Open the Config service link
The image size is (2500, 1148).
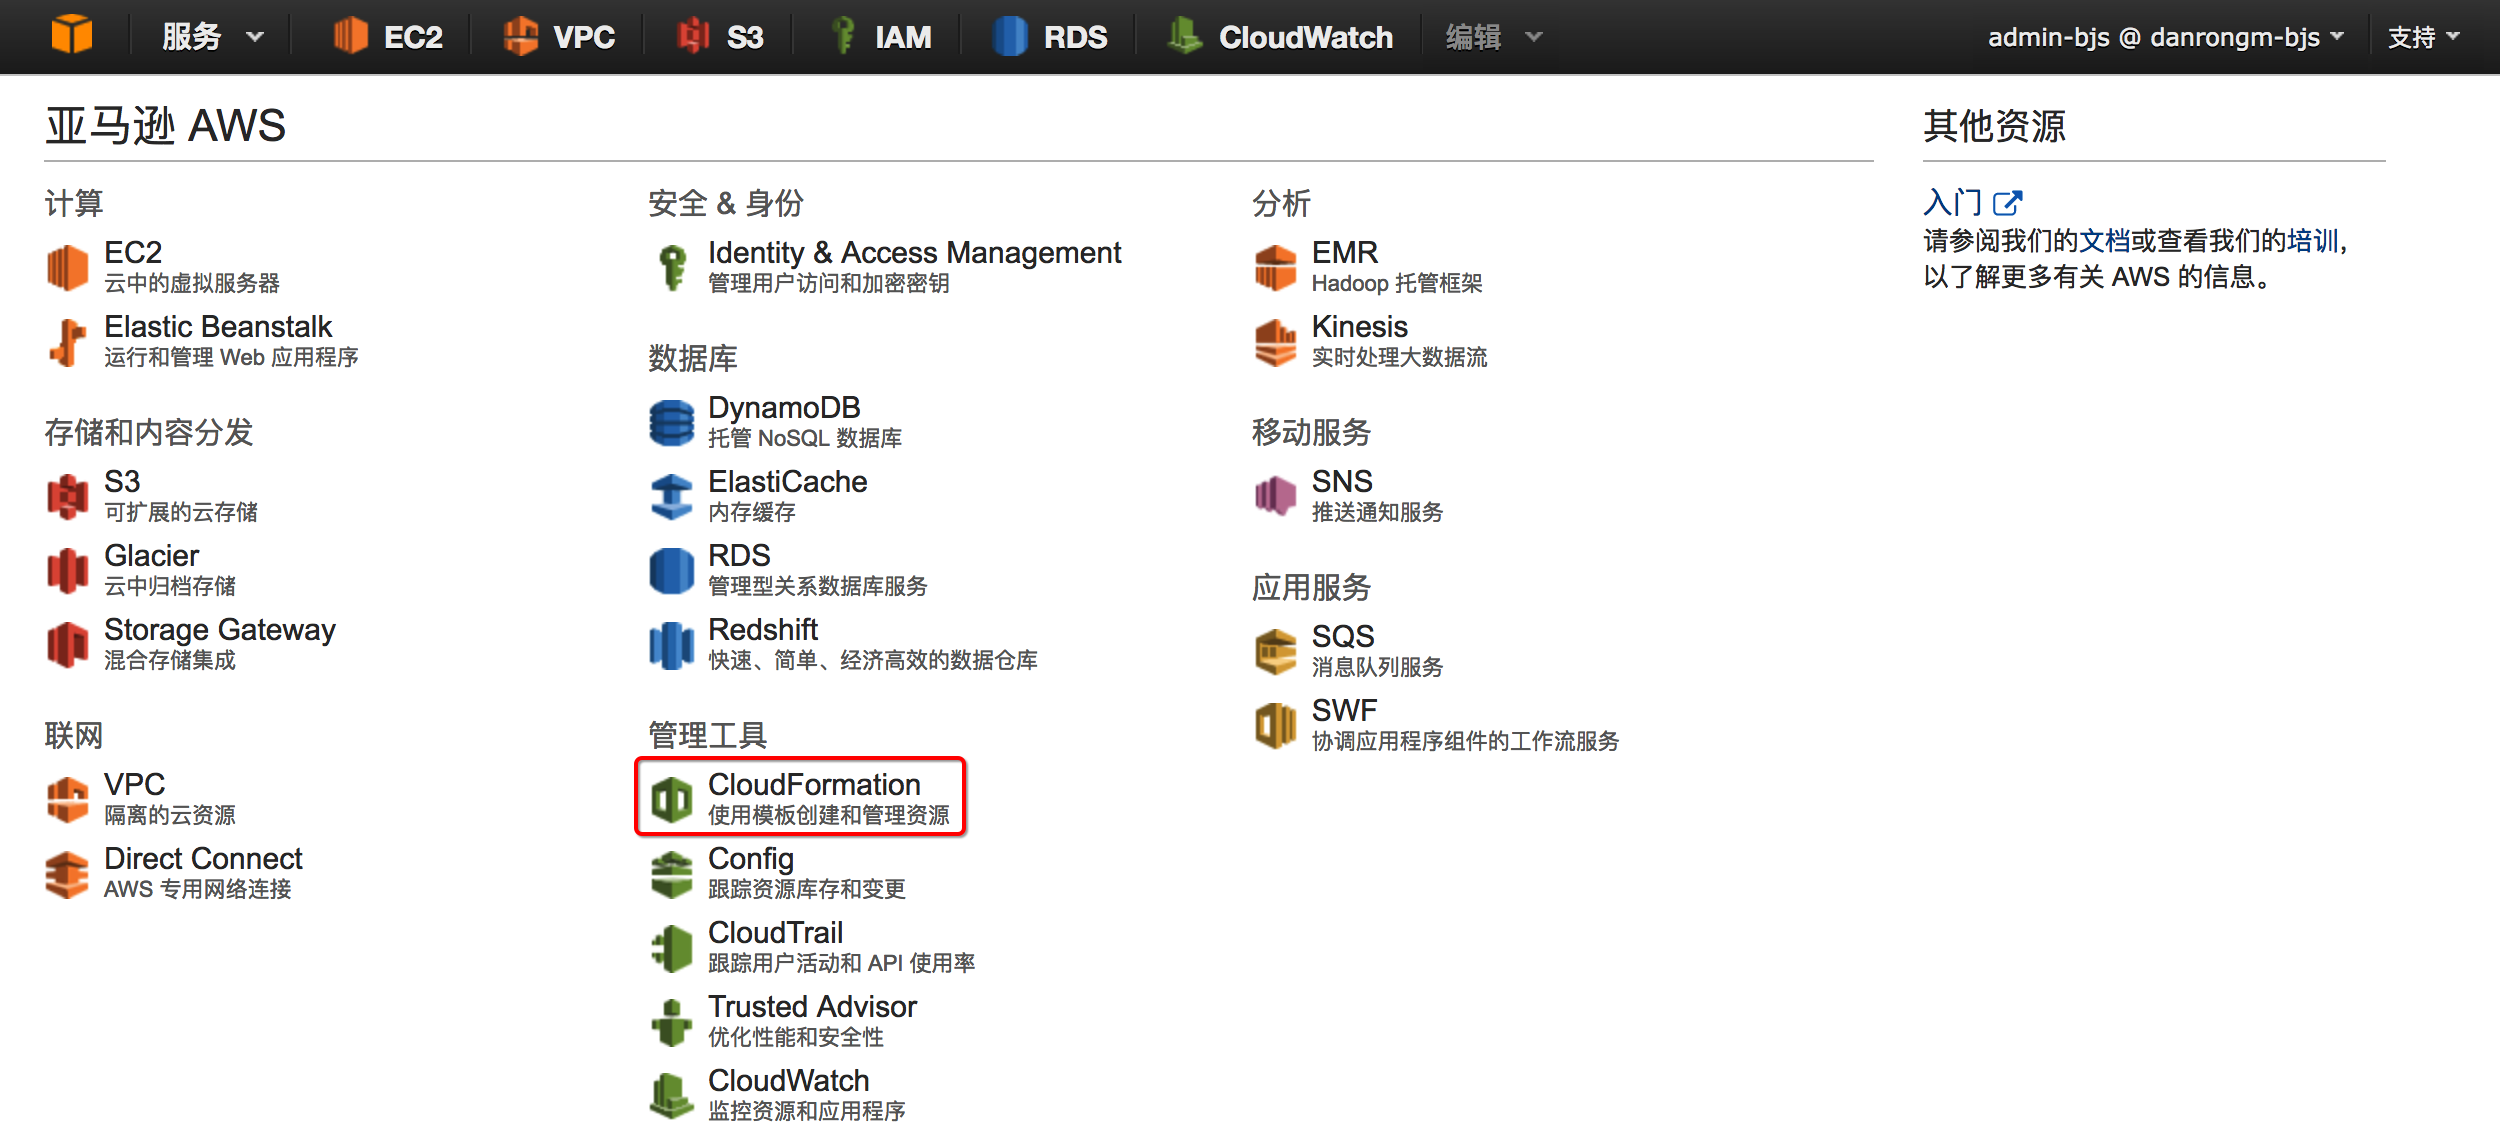tap(751, 860)
